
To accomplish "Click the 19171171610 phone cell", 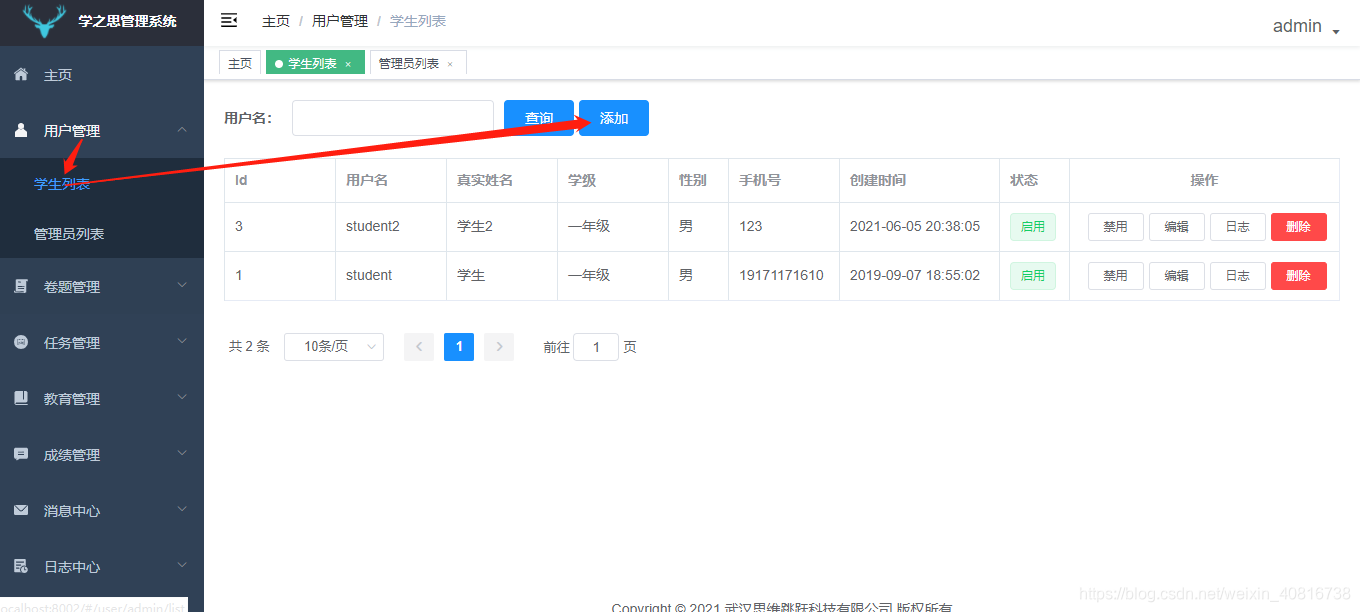I will [x=782, y=275].
